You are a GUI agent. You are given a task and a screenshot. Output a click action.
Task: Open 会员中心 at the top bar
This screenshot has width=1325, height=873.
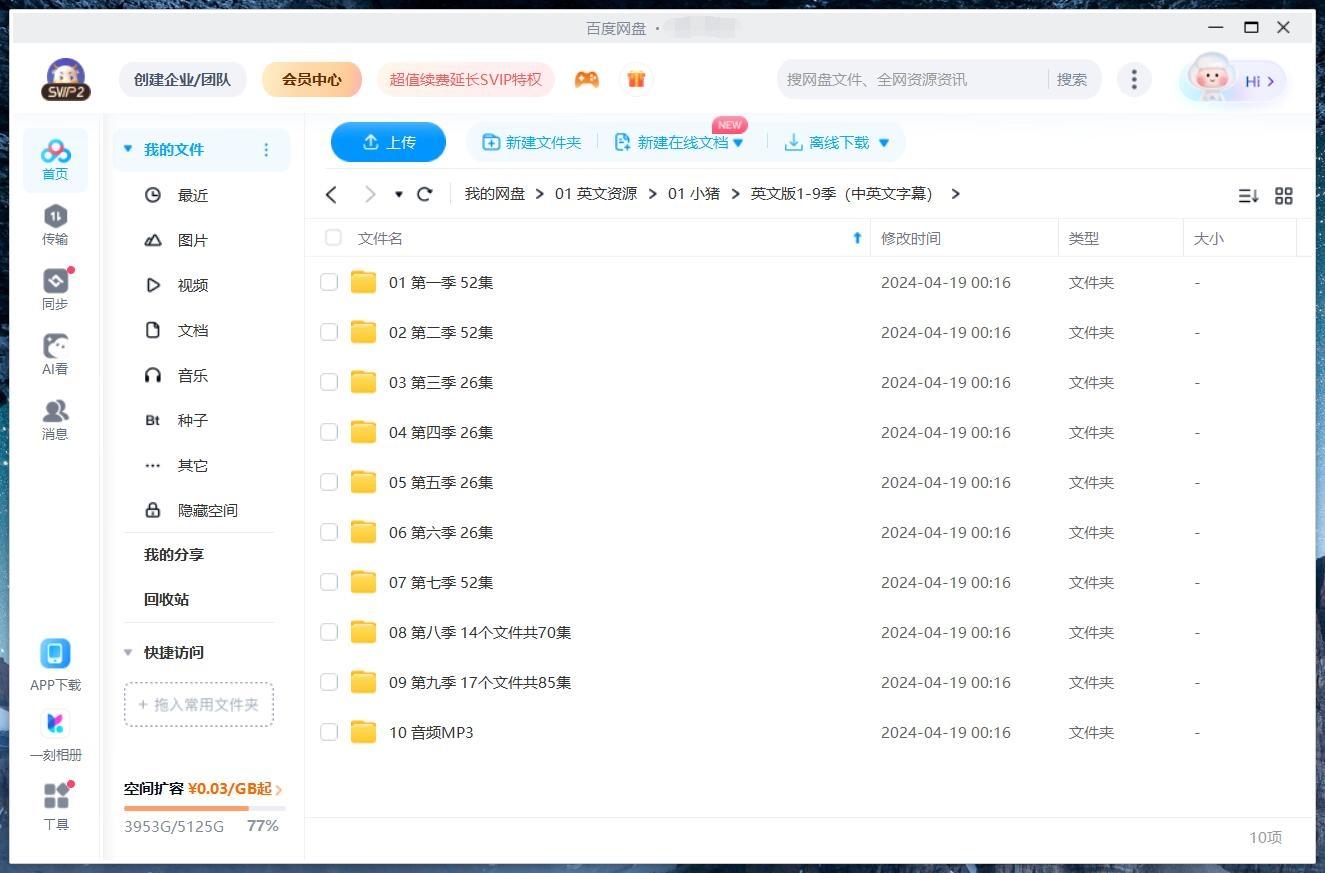tap(311, 79)
